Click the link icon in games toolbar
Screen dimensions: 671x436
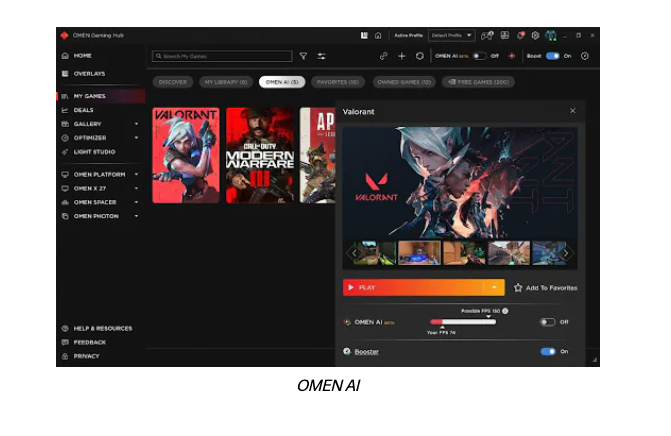coord(384,56)
